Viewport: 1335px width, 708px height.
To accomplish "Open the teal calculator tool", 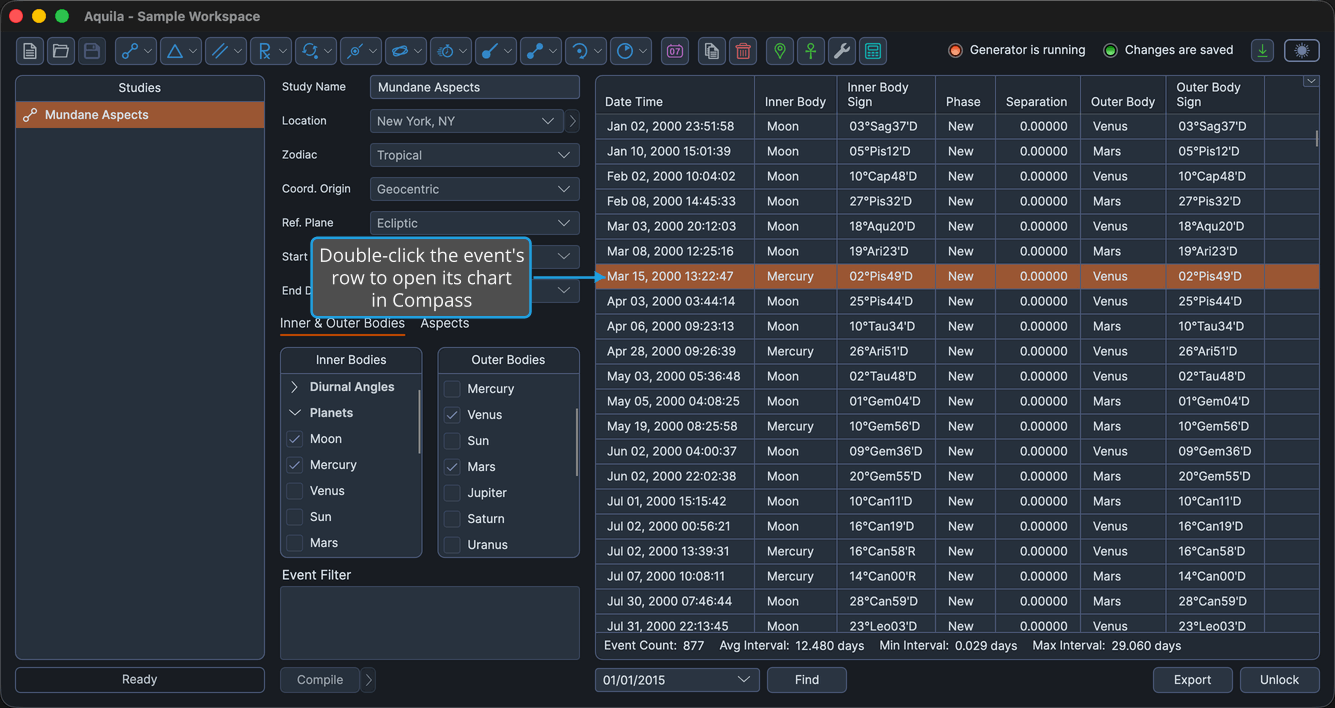I will click(873, 51).
